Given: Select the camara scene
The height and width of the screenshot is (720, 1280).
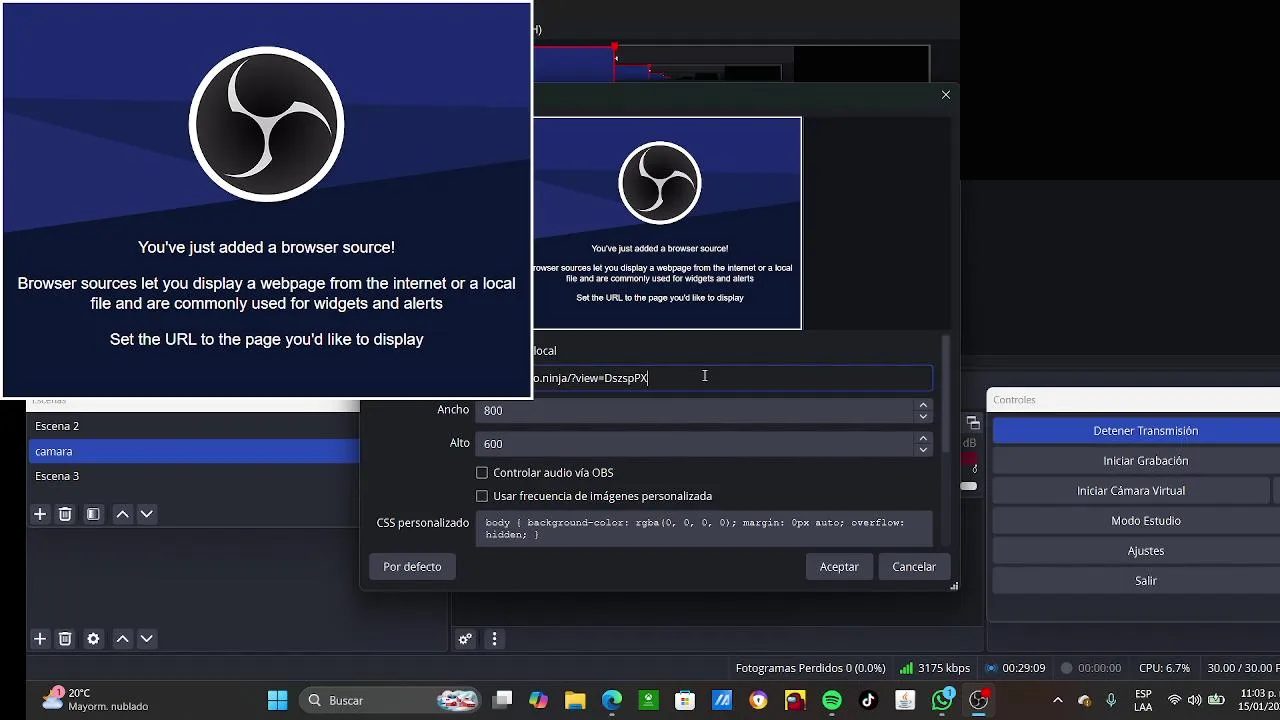Looking at the screenshot, I should point(194,451).
